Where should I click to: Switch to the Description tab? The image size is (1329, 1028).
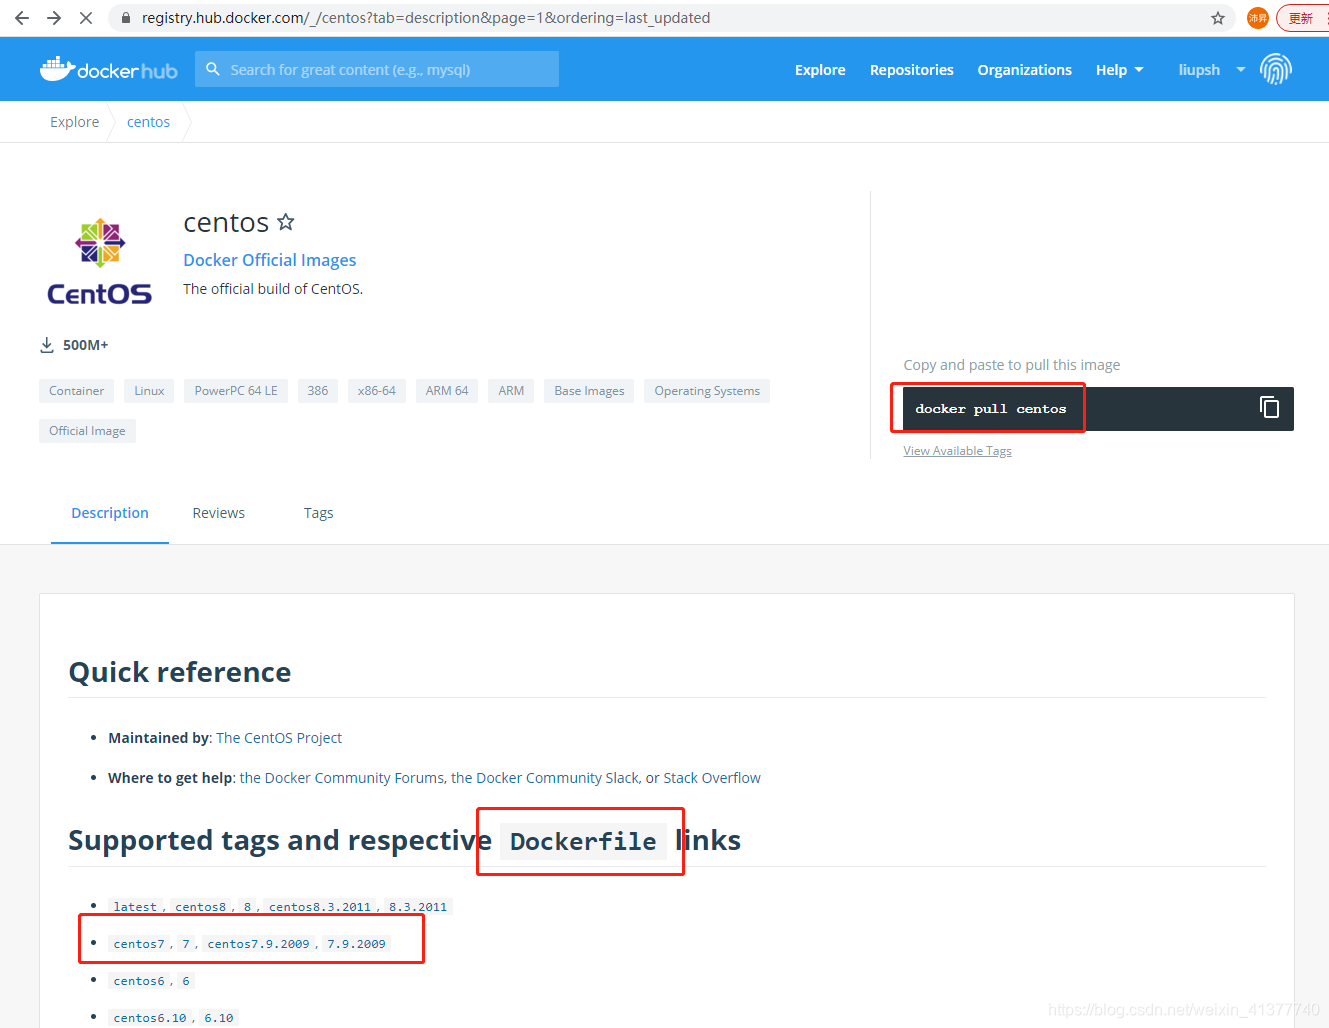click(x=110, y=513)
